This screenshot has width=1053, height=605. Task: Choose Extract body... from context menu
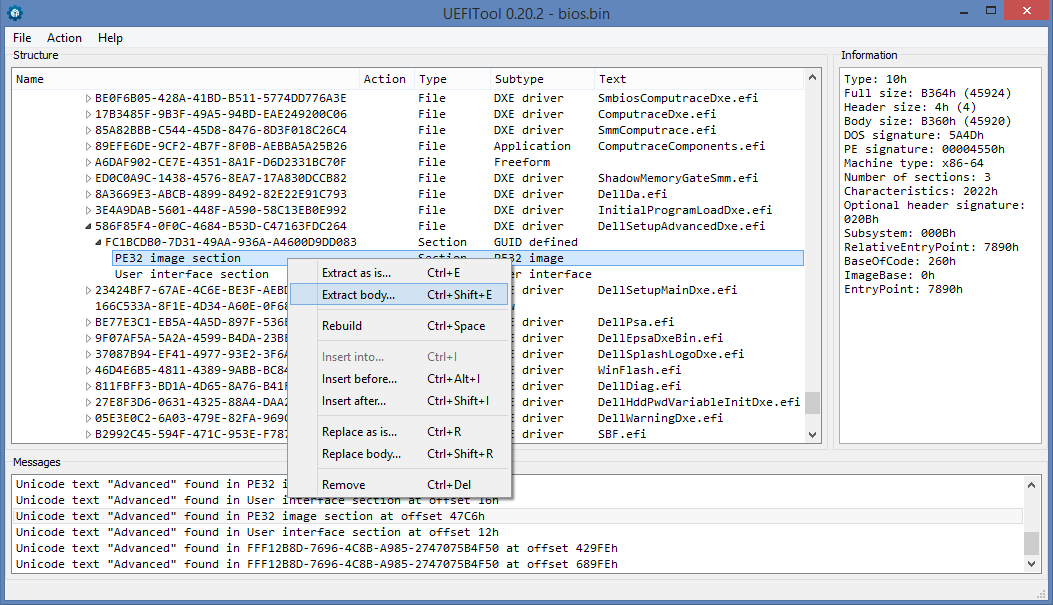click(399, 295)
